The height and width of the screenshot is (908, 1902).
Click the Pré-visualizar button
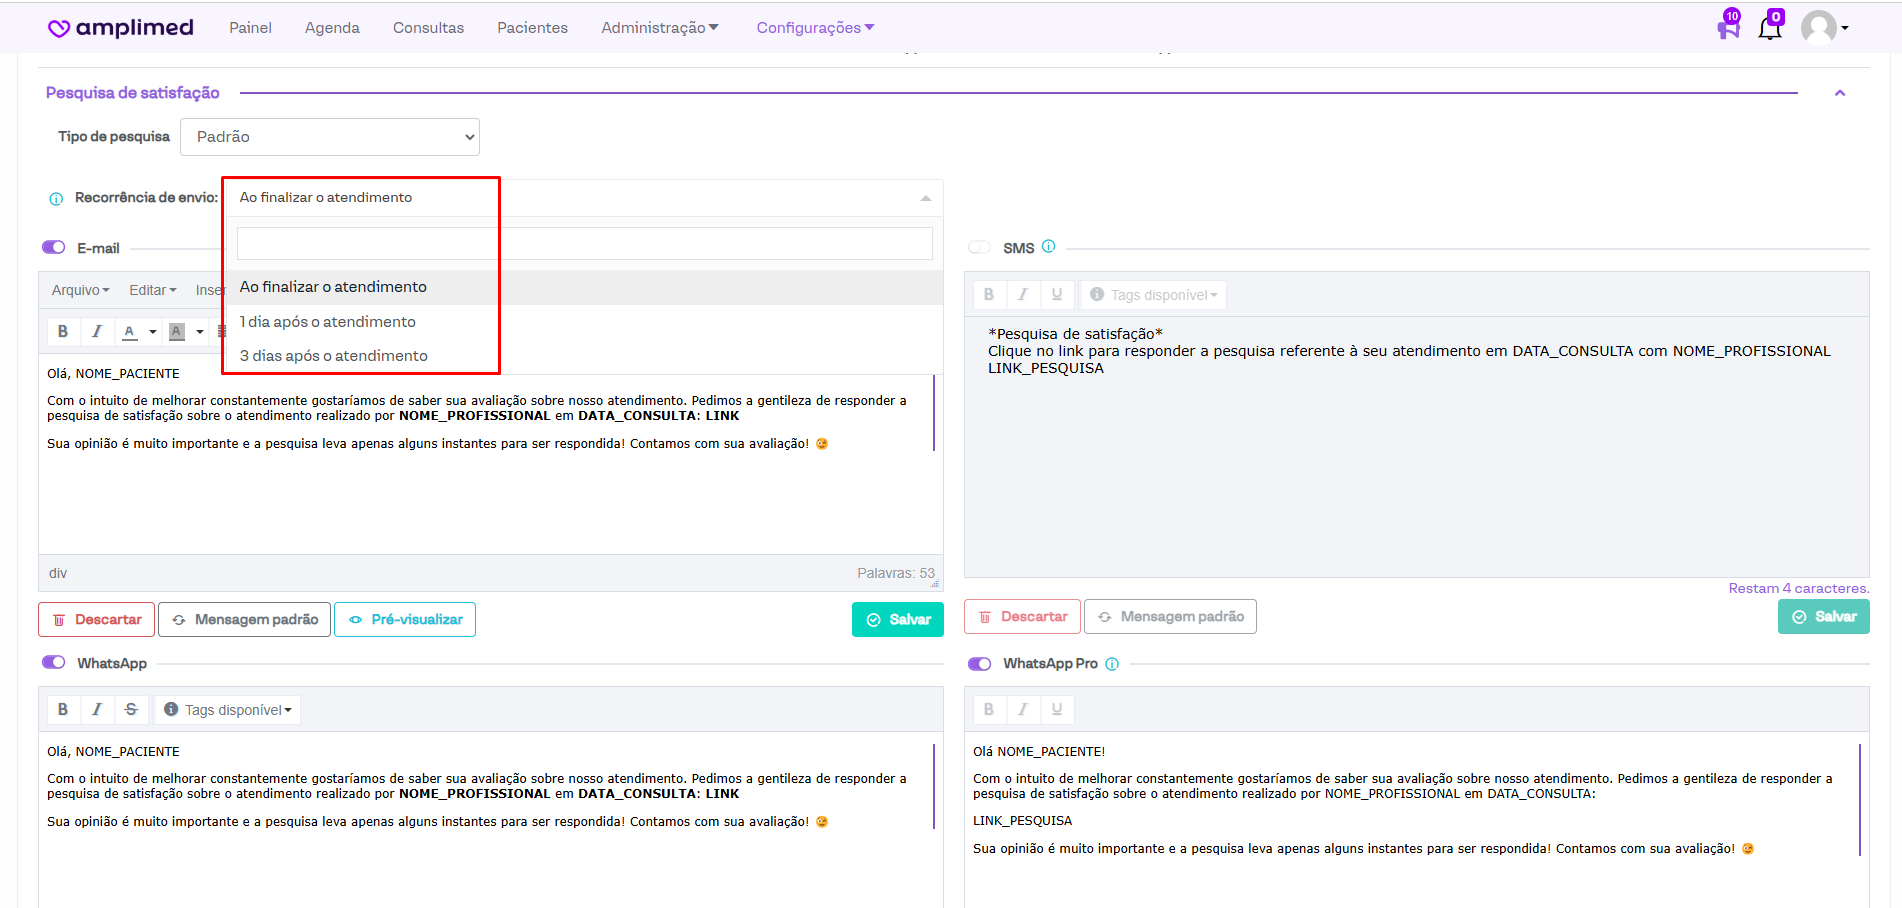coord(405,620)
